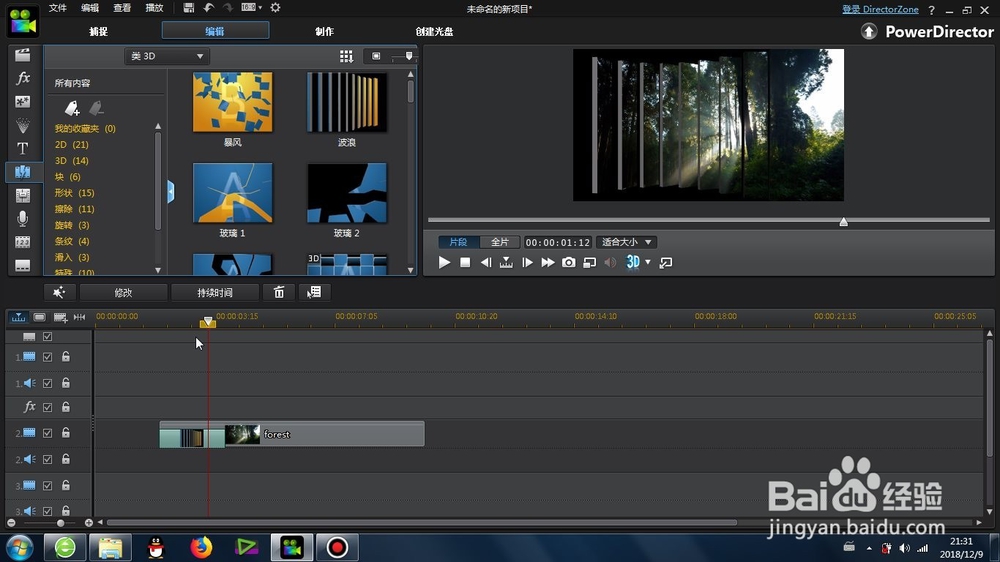Screen dimensions: 1000x562
Task: Open the 播放 menu
Action: [154, 8]
